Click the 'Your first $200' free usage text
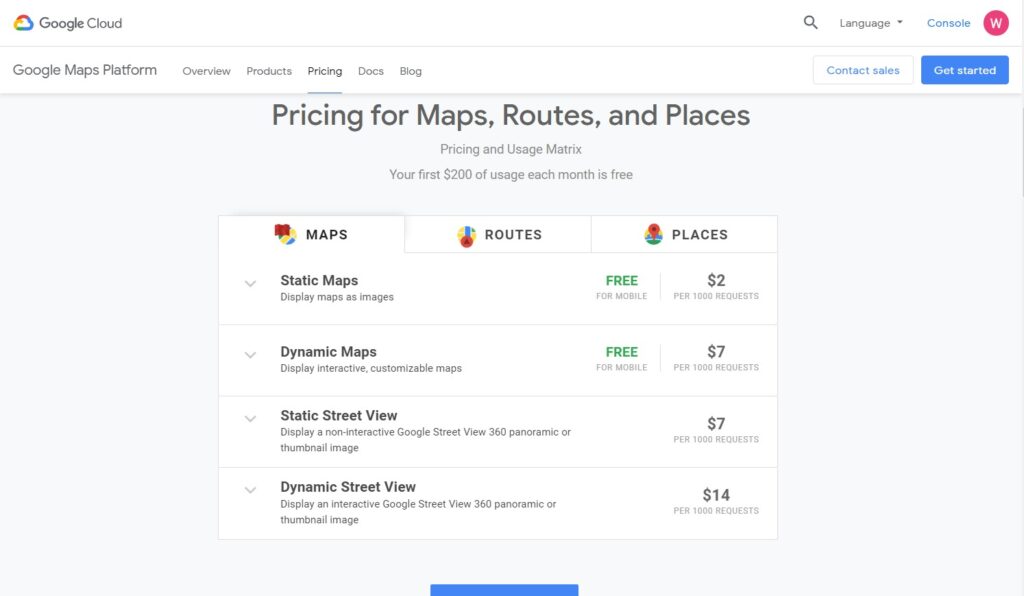1024x596 pixels. (x=511, y=175)
